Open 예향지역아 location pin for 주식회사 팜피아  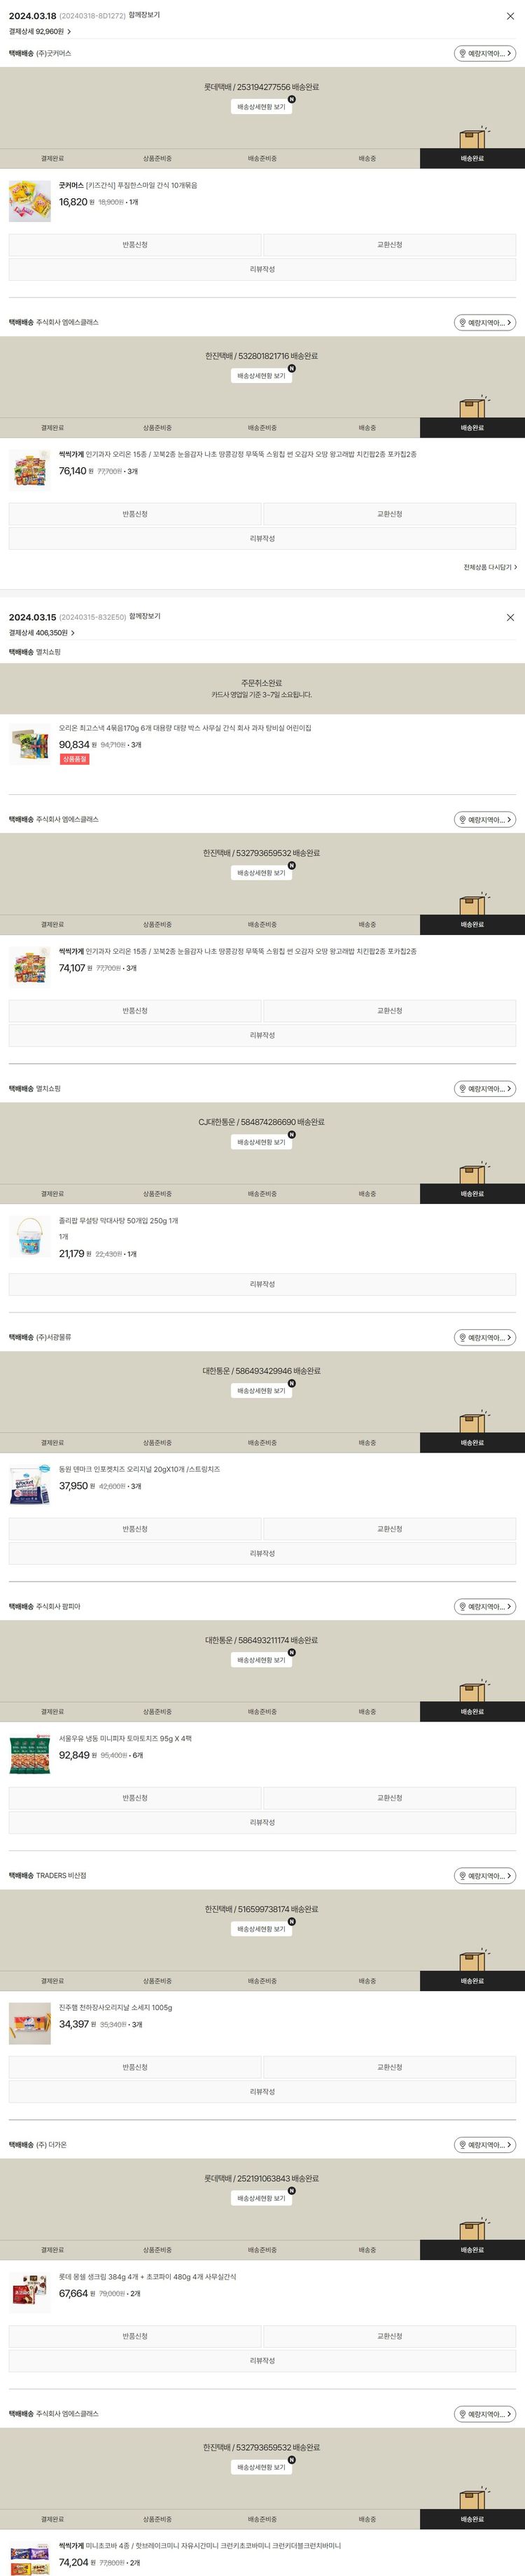(485, 1607)
